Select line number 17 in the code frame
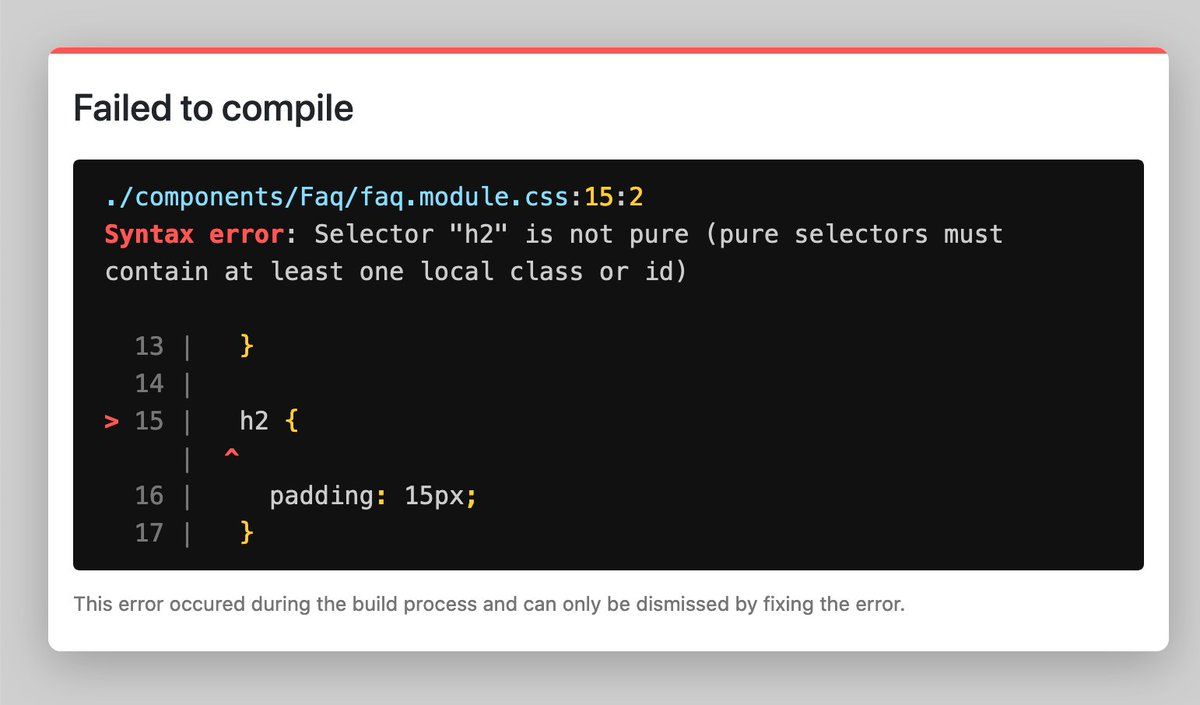Image resolution: width=1200 pixels, height=705 pixels. (149, 533)
